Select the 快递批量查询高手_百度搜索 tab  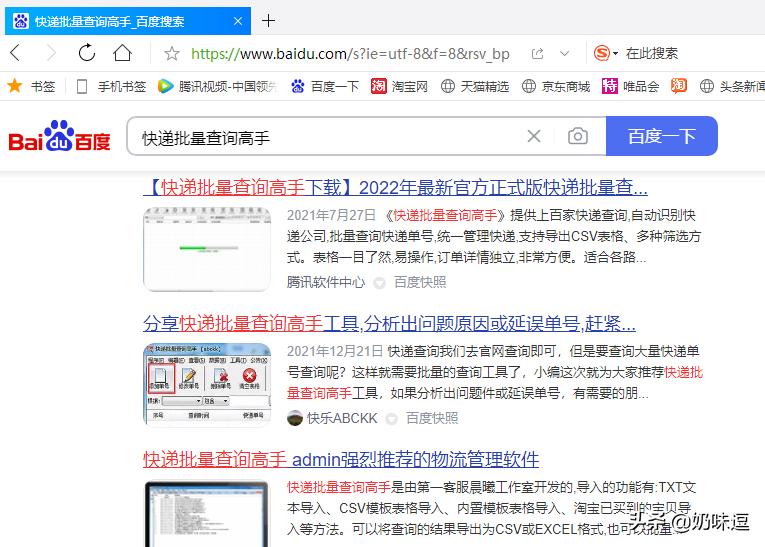point(128,21)
